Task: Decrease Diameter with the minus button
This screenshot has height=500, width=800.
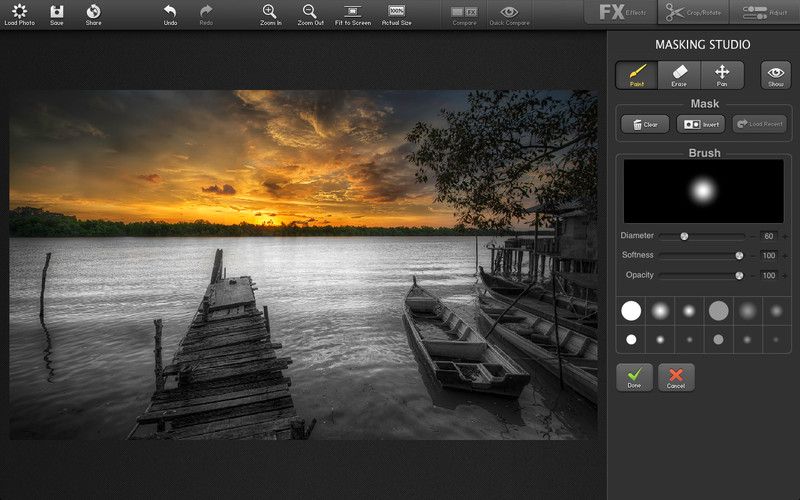Action: pyautogui.click(x=753, y=236)
